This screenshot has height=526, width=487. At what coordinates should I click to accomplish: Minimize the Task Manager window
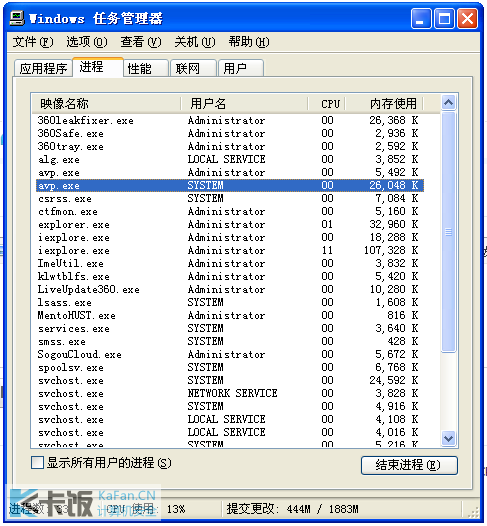[x=421, y=18]
